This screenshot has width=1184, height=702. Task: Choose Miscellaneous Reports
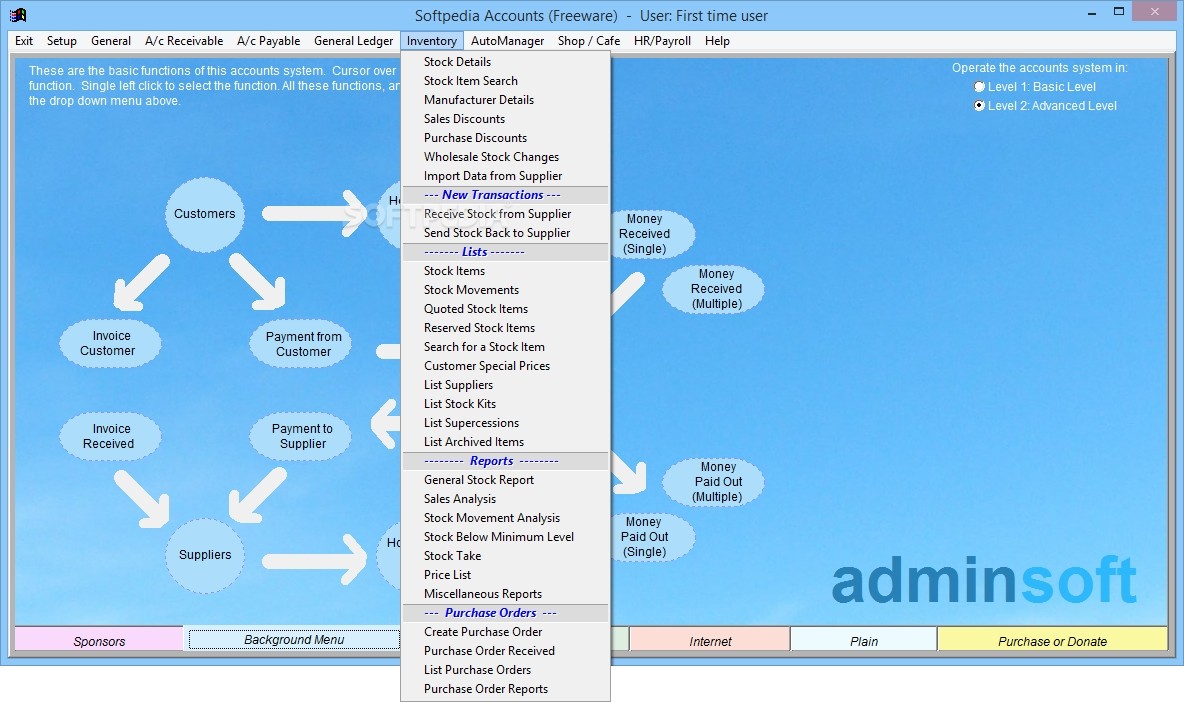pos(505,594)
